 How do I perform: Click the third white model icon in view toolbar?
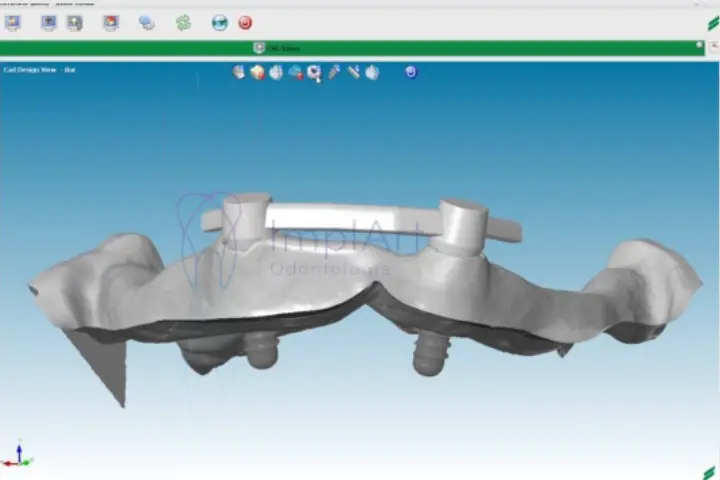(x=276, y=72)
